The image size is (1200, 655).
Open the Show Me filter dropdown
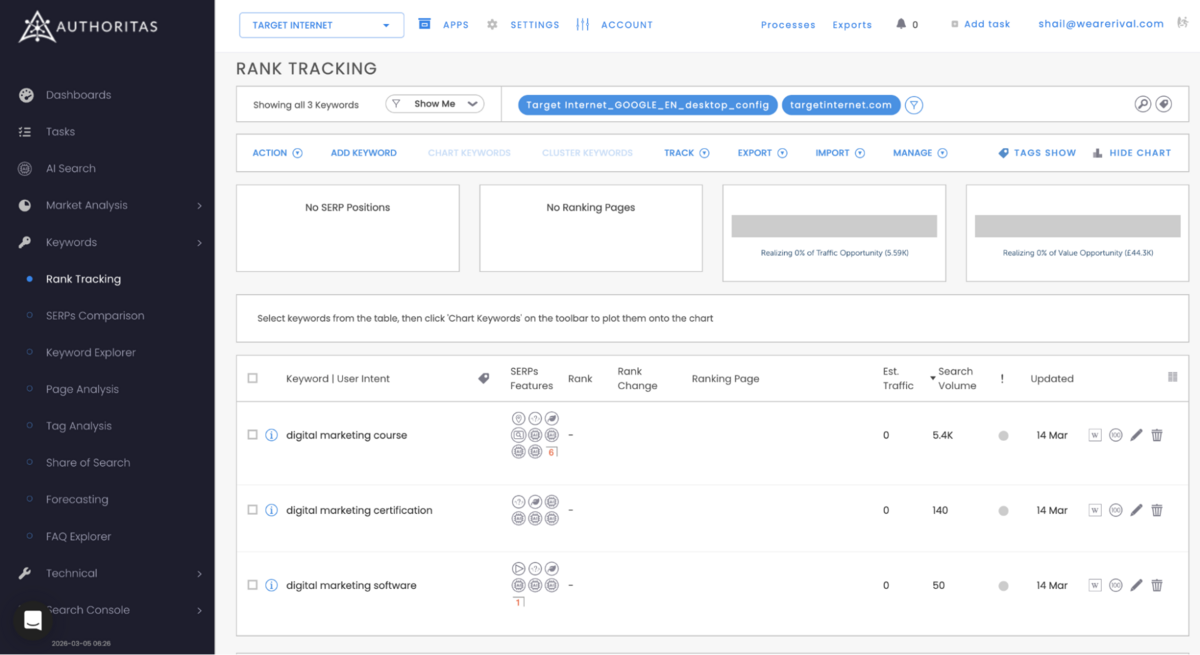(x=434, y=104)
